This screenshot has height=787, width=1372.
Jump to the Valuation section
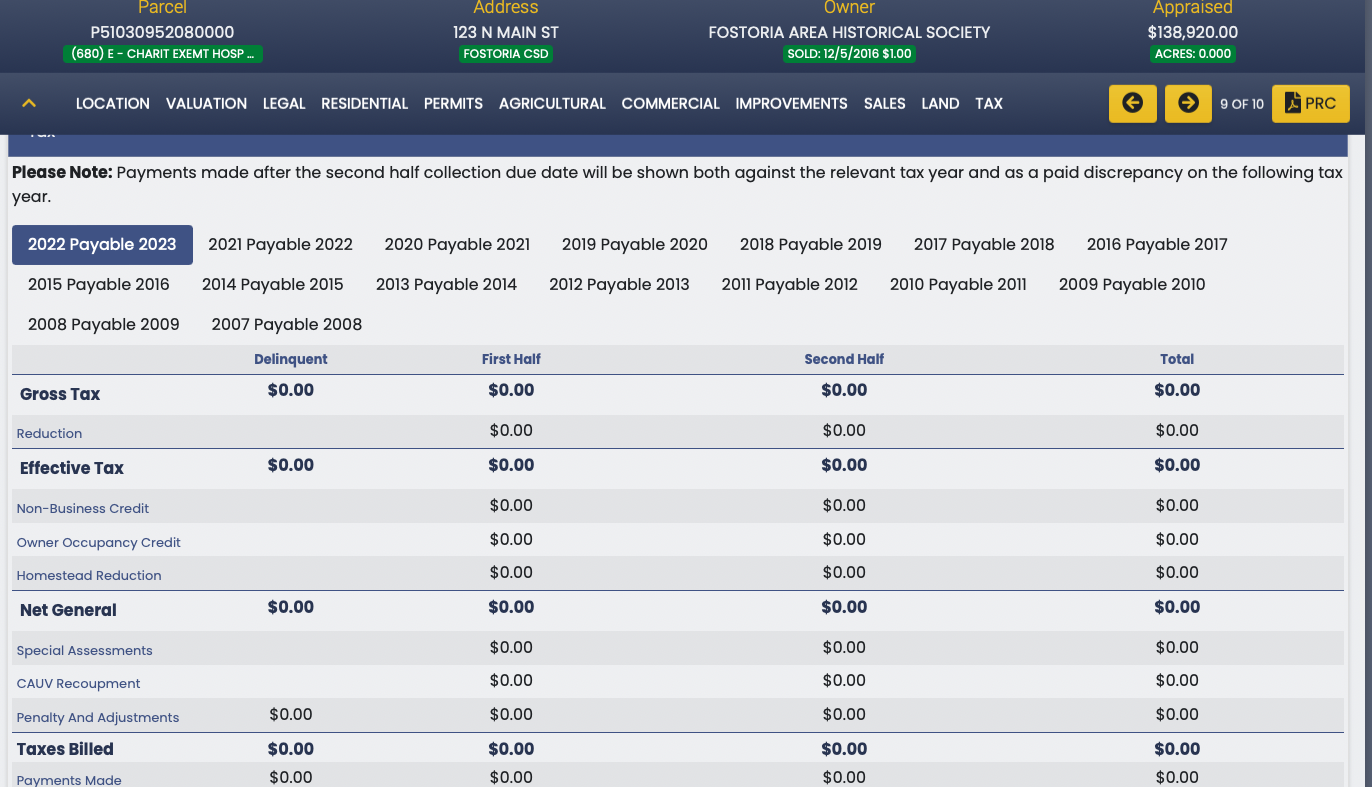tap(206, 104)
